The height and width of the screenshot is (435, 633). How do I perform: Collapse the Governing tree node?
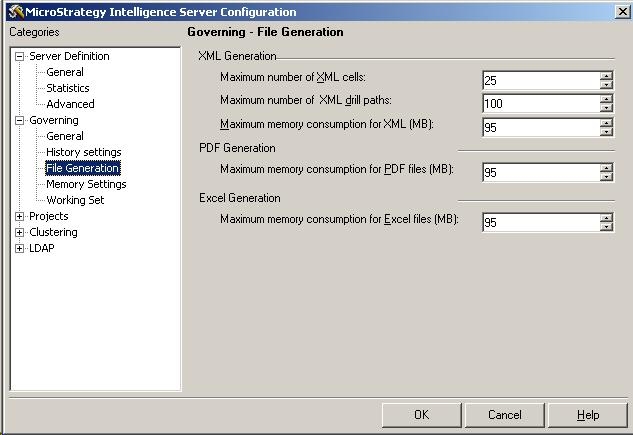(19, 120)
